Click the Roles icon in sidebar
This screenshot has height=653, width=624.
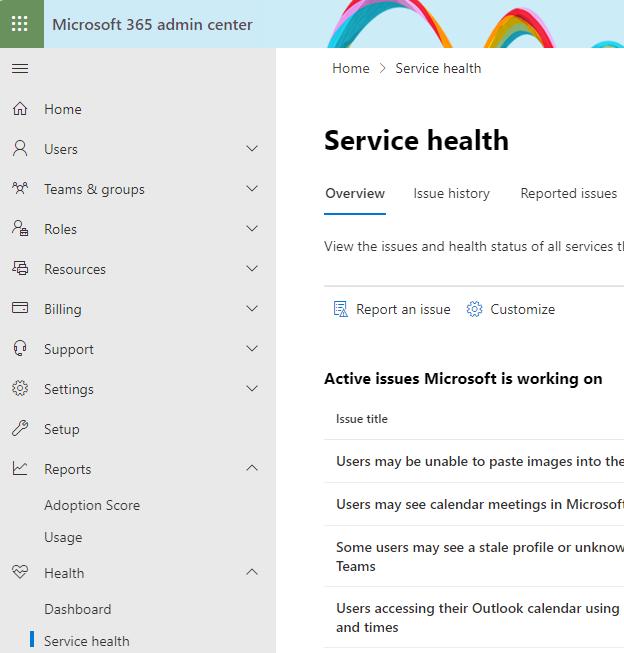pyautogui.click(x=20, y=228)
